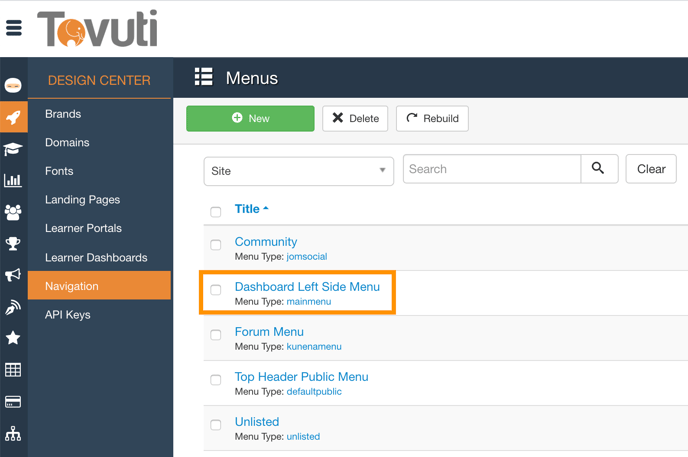Open the hamburger menu icon
The width and height of the screenshot is (688, 457).
tap(14, 28)
